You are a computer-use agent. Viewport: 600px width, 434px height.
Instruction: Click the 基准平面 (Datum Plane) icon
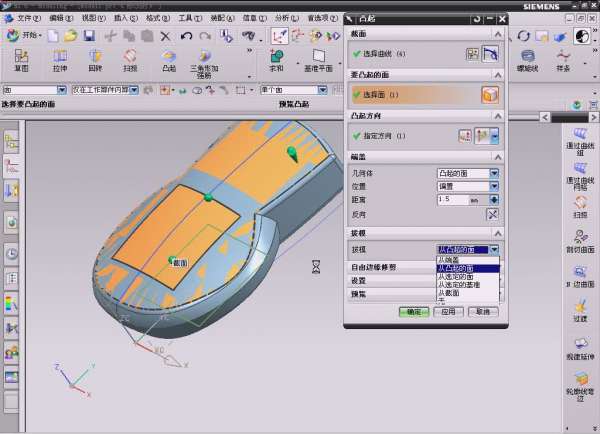coord(319,60)
